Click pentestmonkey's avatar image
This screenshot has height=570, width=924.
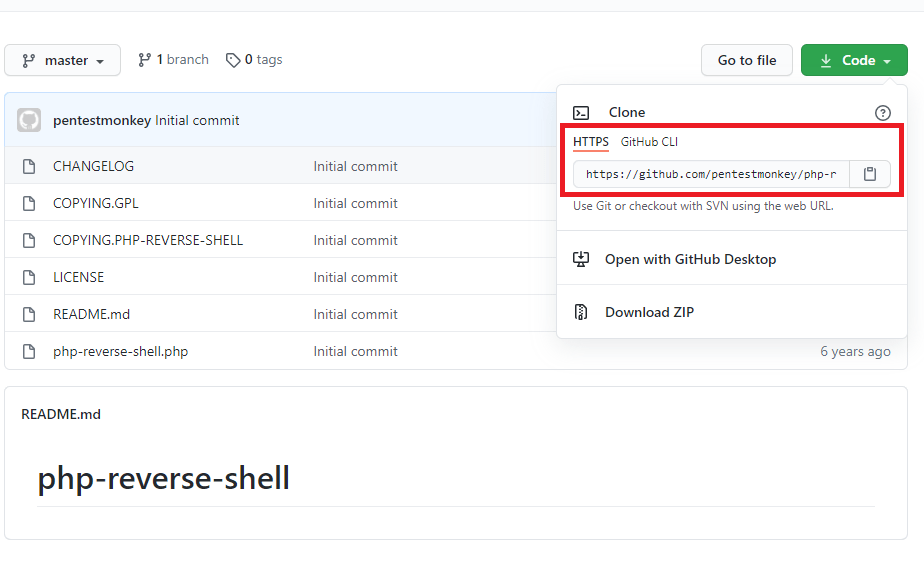pyautogui.click(x=29, y=121)
